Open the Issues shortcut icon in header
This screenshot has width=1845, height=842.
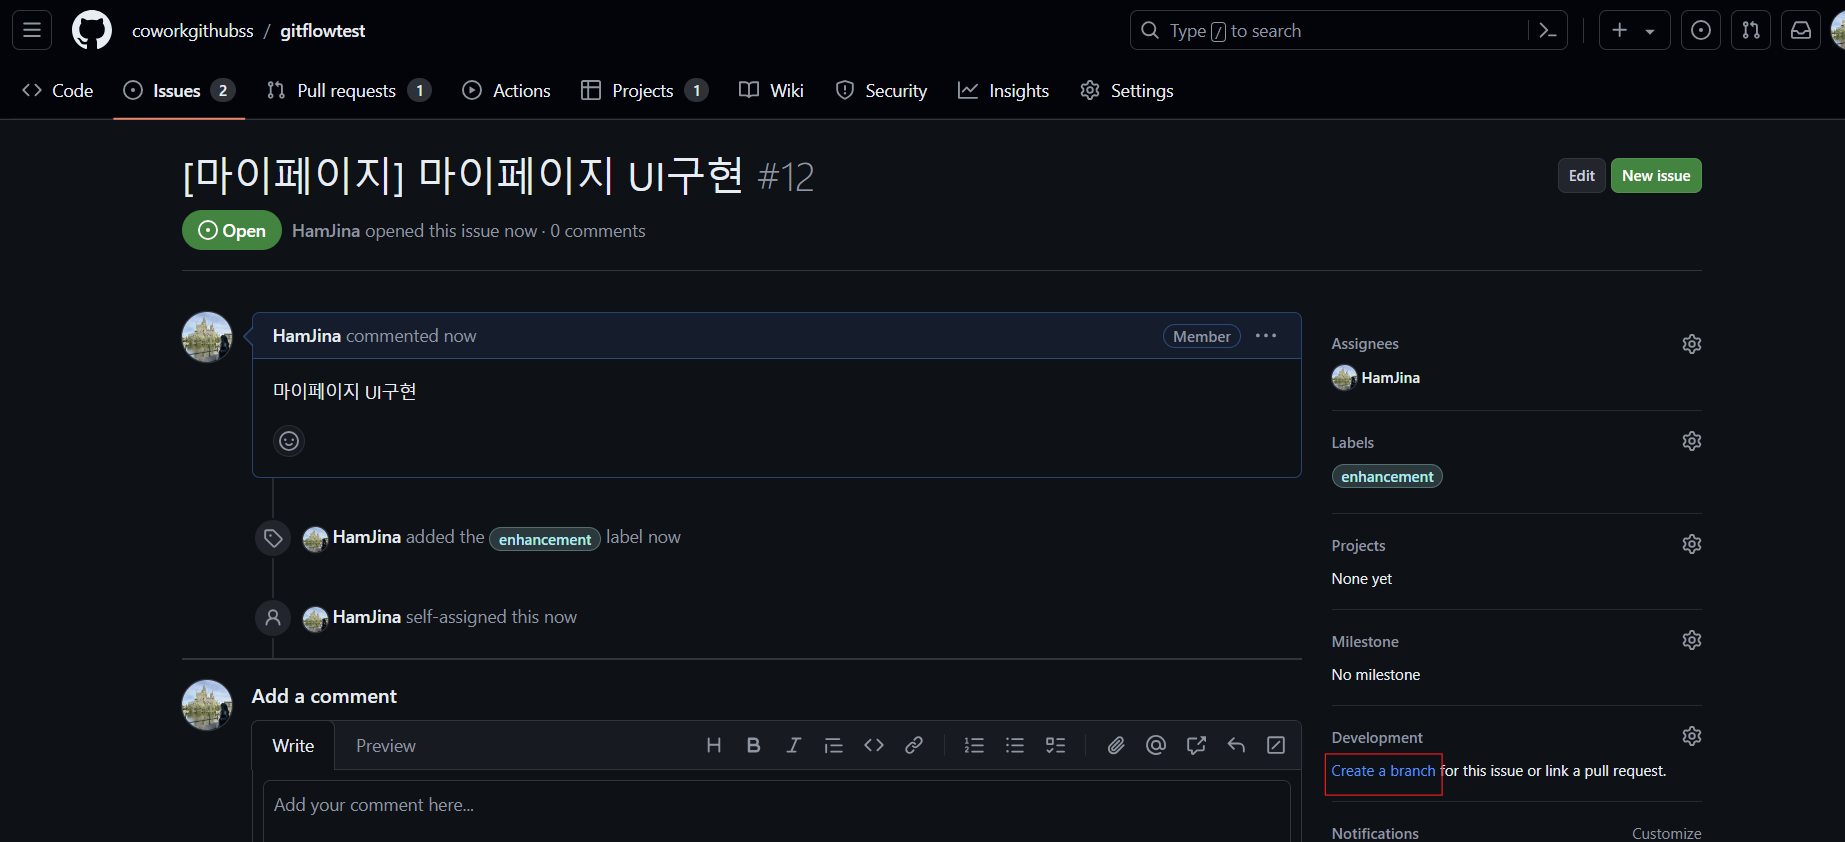tap(1701, 30)
